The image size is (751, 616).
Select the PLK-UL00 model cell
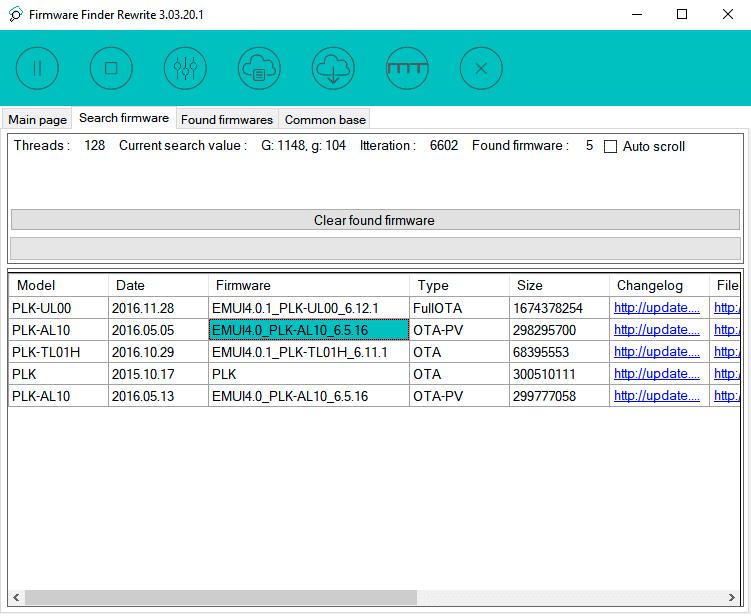click(58, 308)
